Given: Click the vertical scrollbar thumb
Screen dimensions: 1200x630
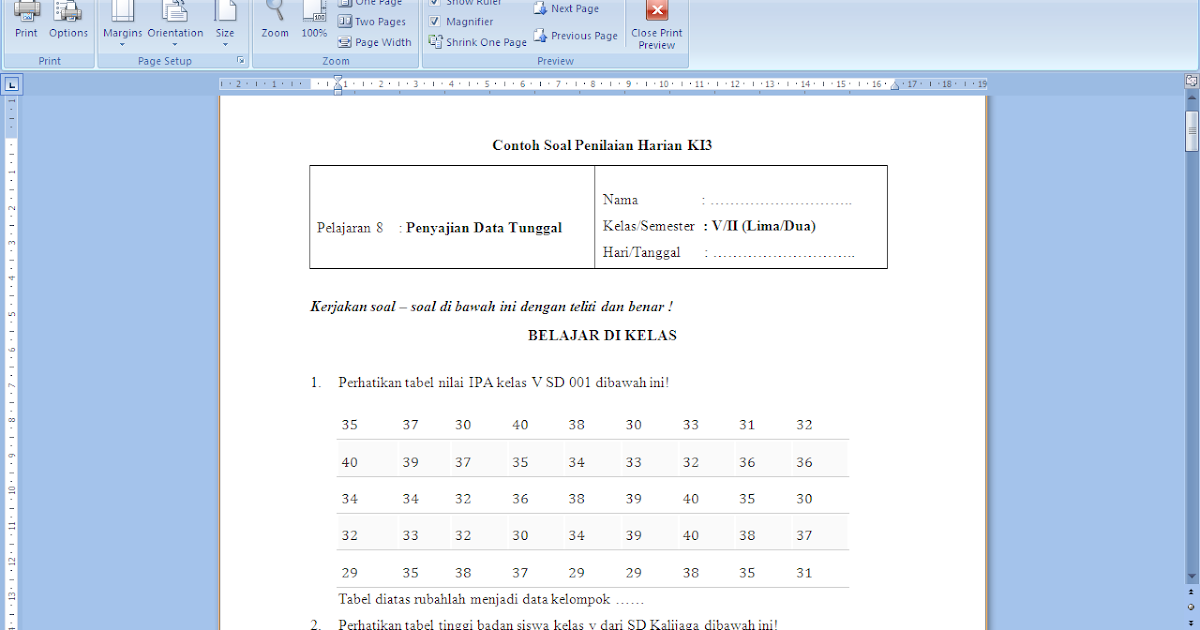Looking at the screenshot, I should (x=1191, y=131).
